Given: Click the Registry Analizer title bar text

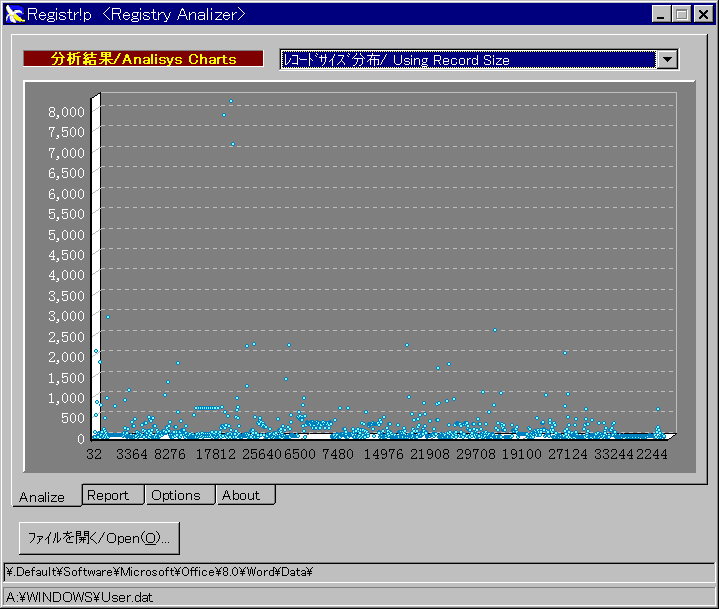Looking at the screenshot, I should [x=136, y=15].
